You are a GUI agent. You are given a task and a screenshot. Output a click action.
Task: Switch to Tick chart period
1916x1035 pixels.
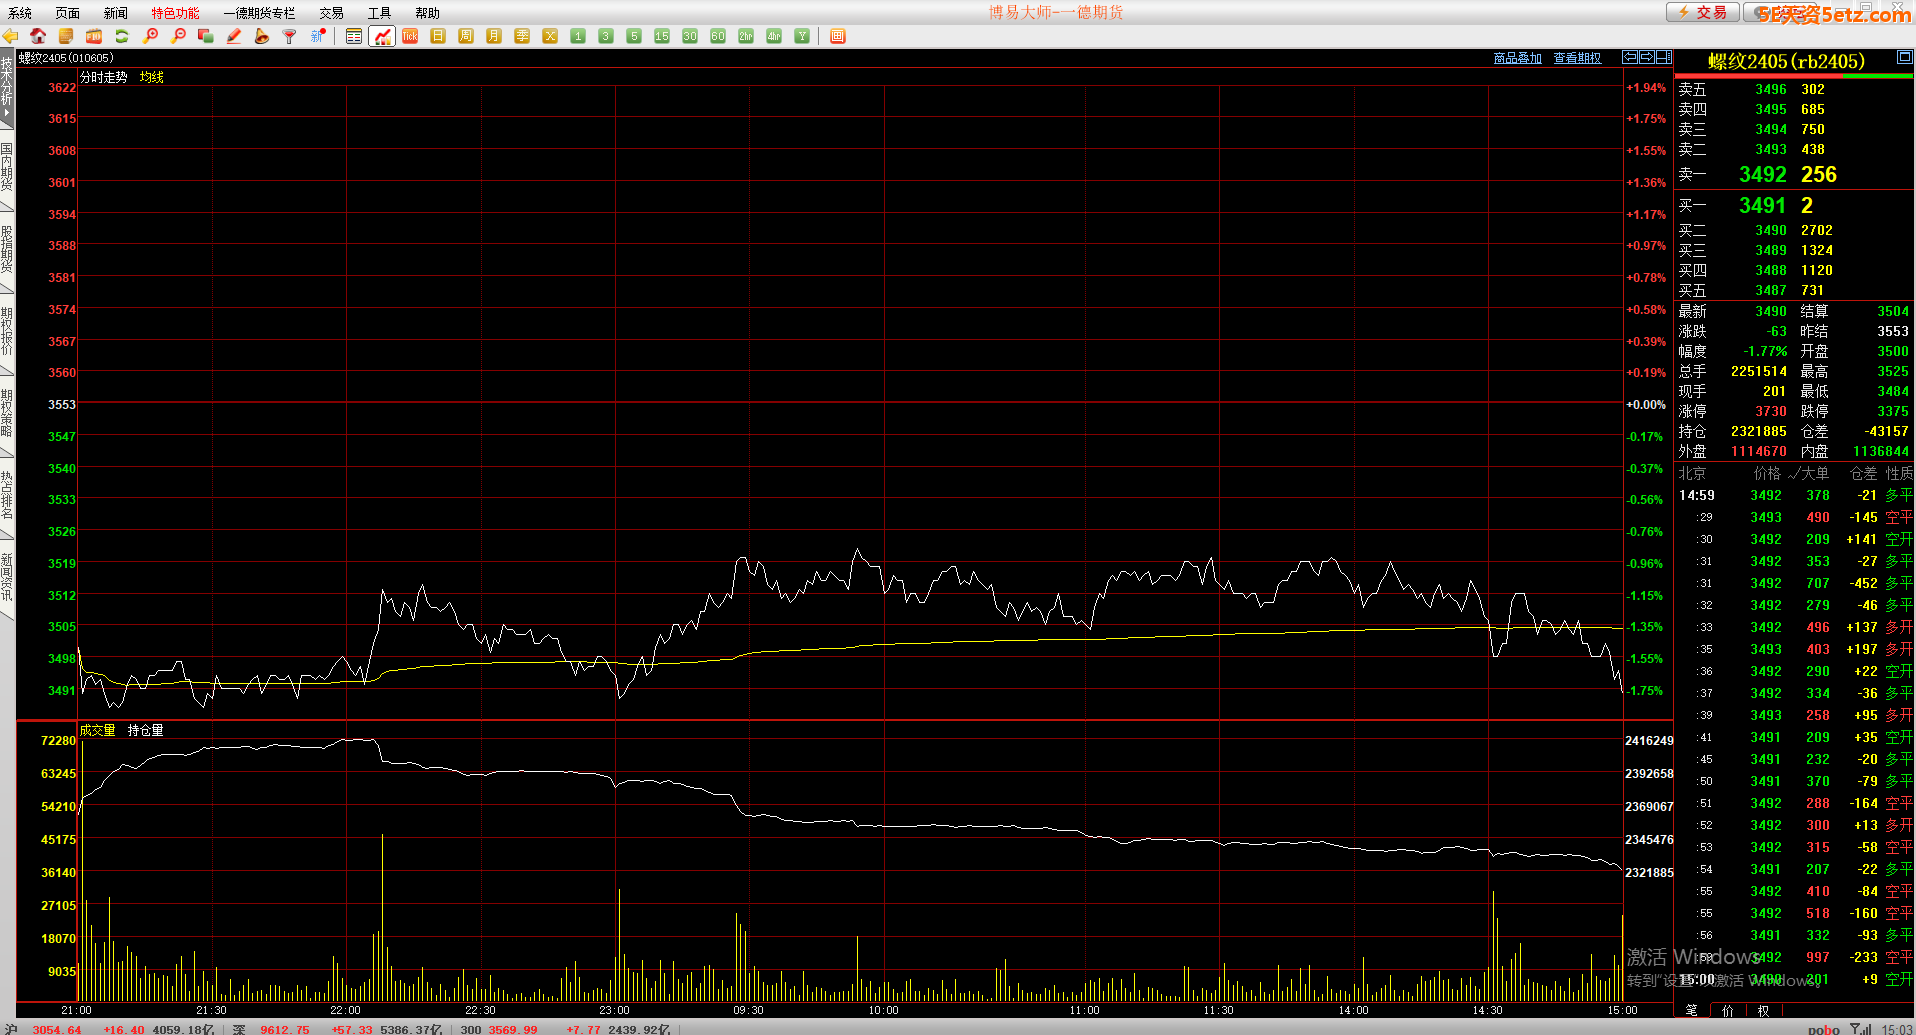pyautogui.click(x=410, y=36)
